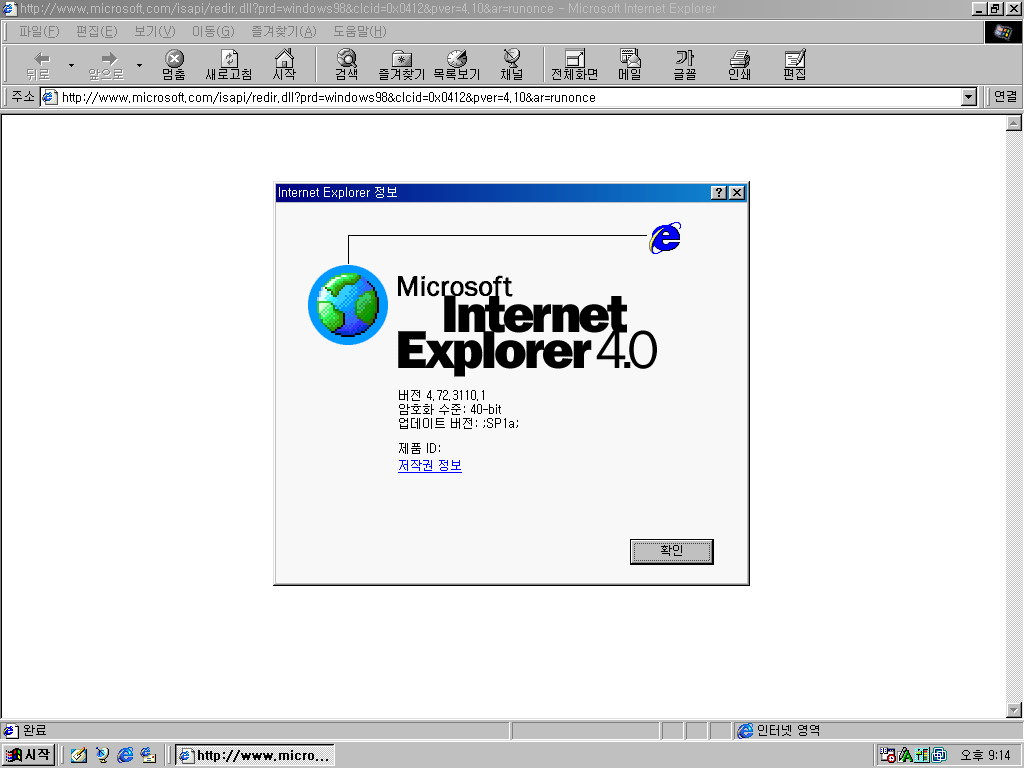1024x768 pixels.
Task: Click the 확인 button in the dialog
Action: 671,551
